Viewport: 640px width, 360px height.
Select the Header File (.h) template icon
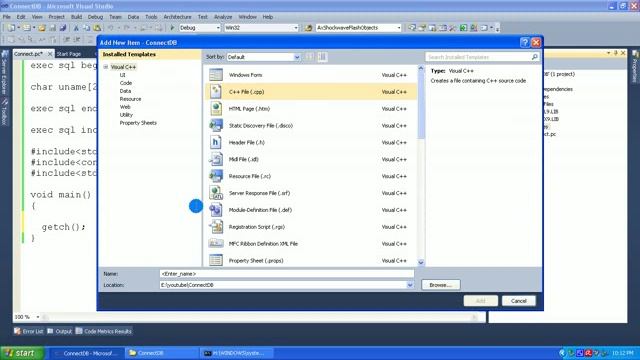[x=216, y=142]
